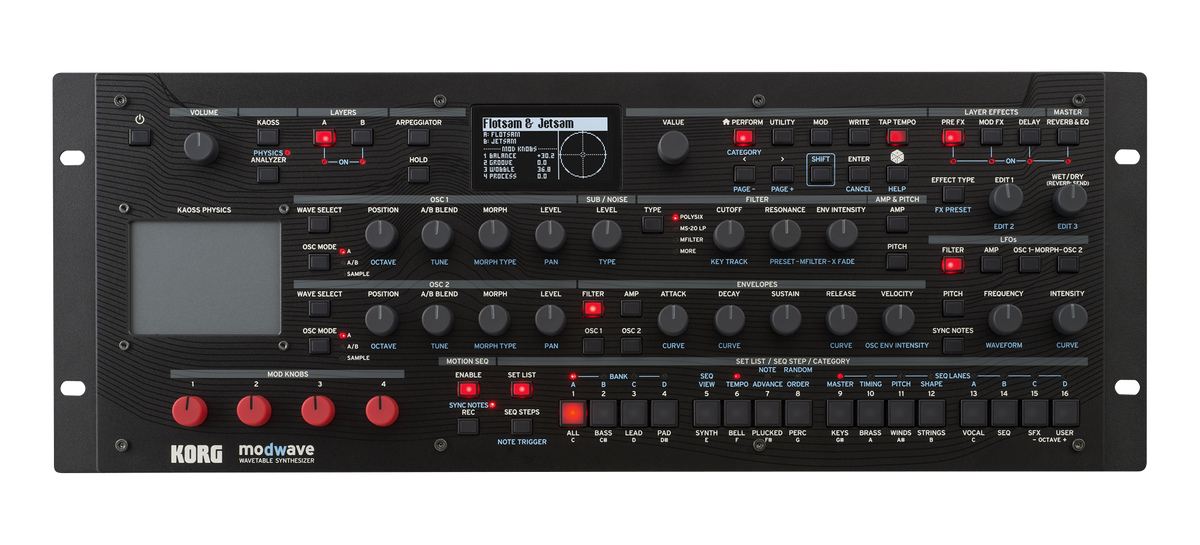The width and height of the screenshot is (1200, 545).
Task: Select the home Perform button
Action: click(x=743, y=136)
